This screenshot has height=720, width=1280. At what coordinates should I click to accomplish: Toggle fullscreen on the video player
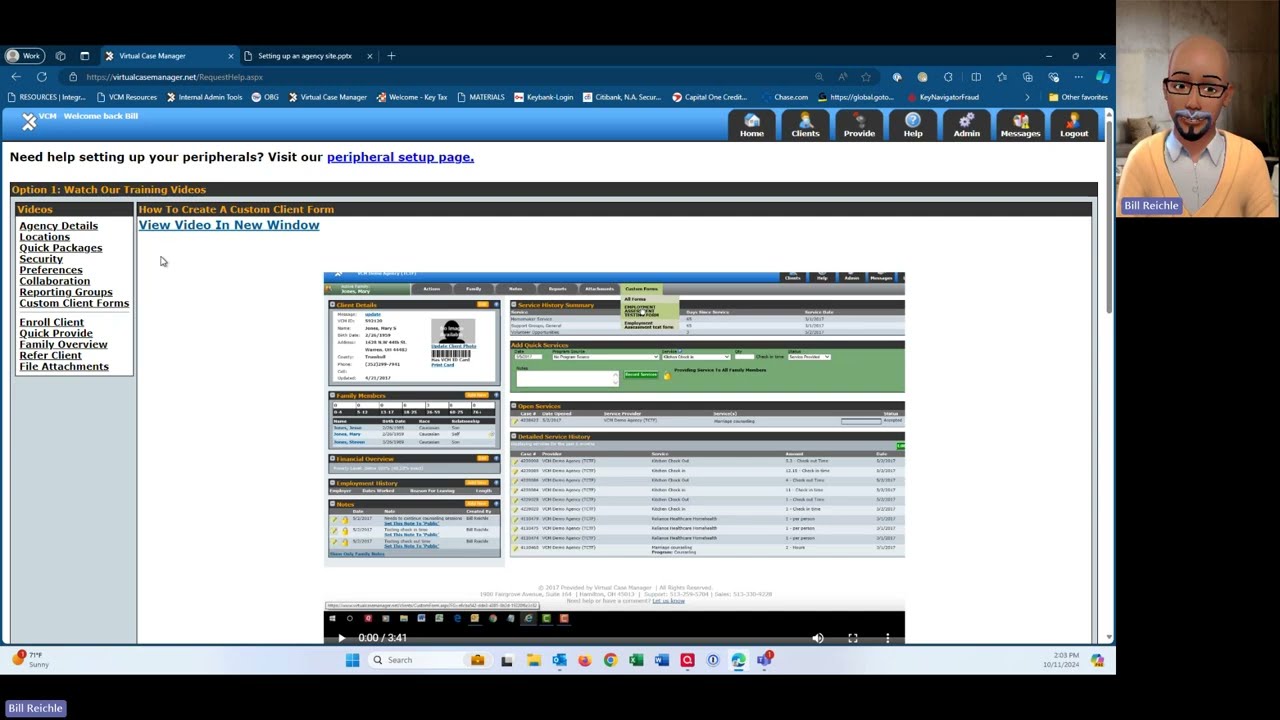coord(853,638)
